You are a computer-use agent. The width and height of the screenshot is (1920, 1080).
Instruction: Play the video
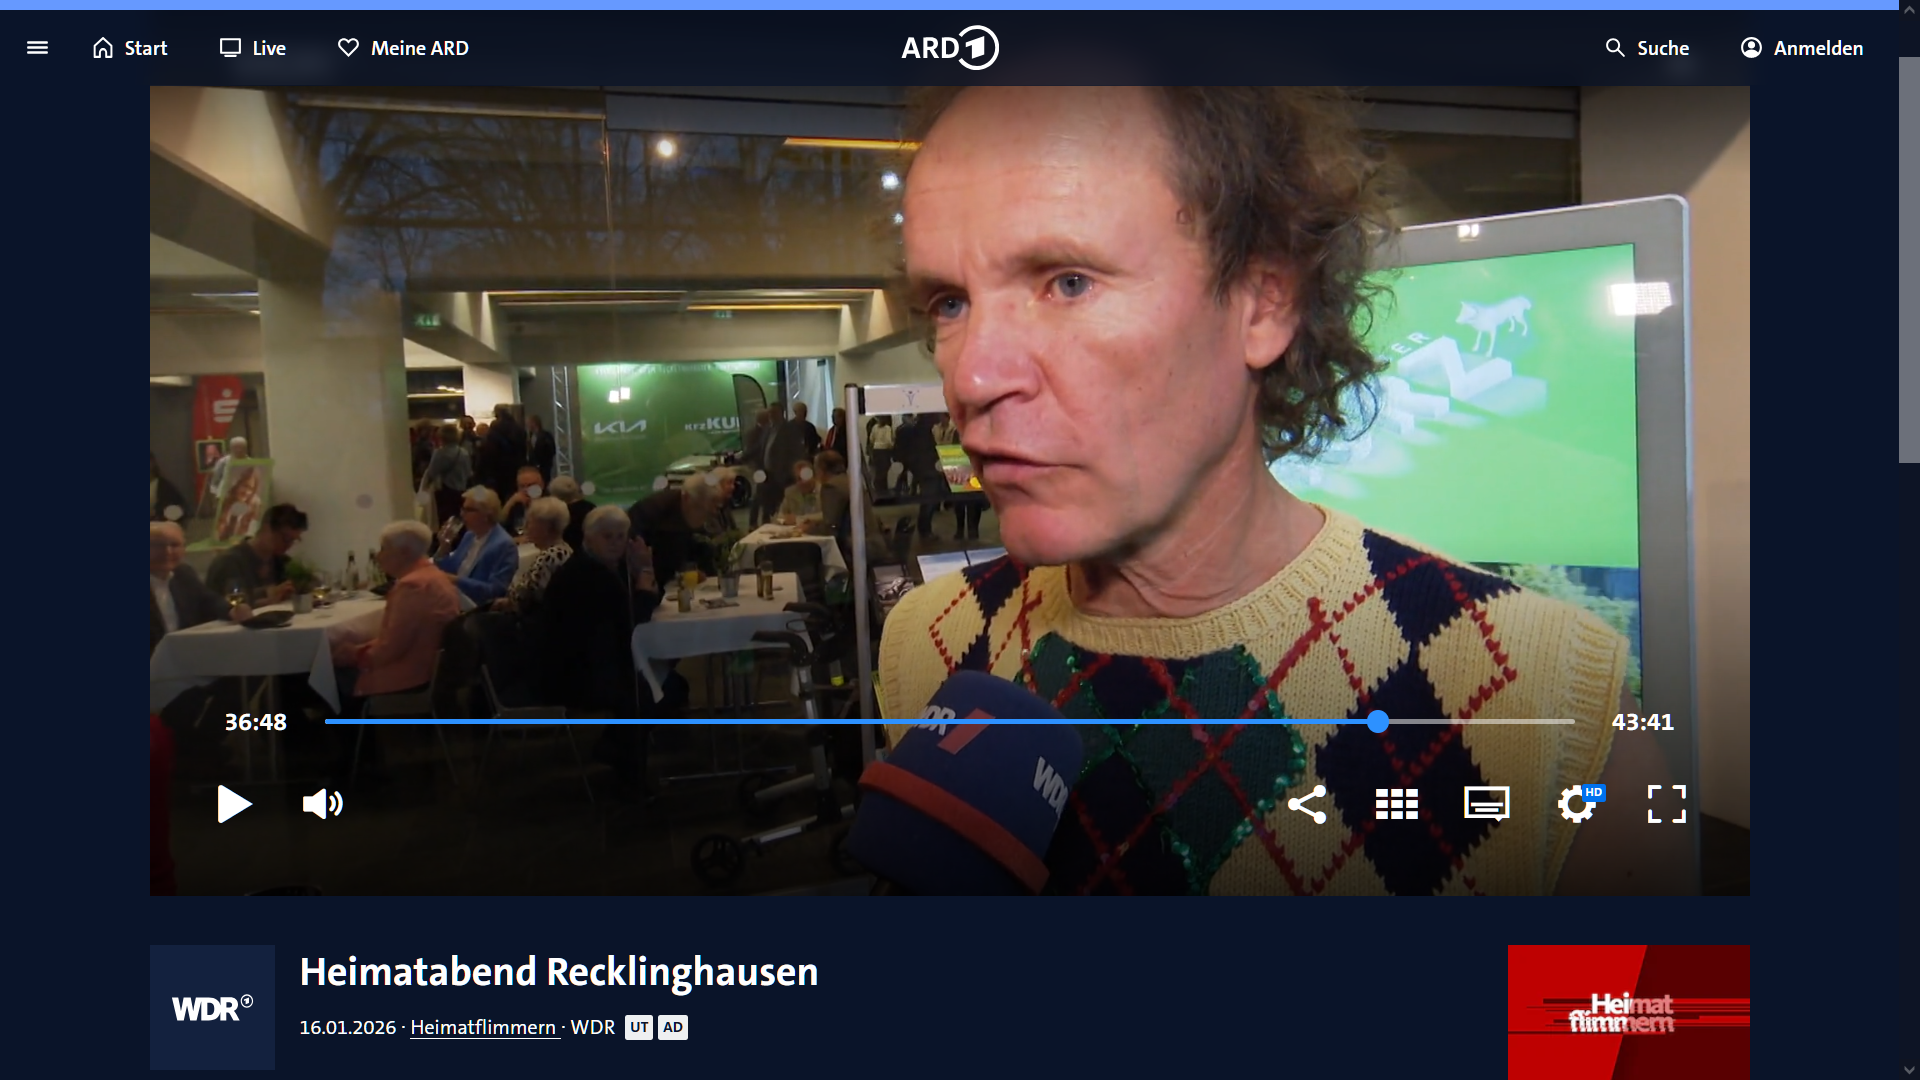click(x=234, y=804)
